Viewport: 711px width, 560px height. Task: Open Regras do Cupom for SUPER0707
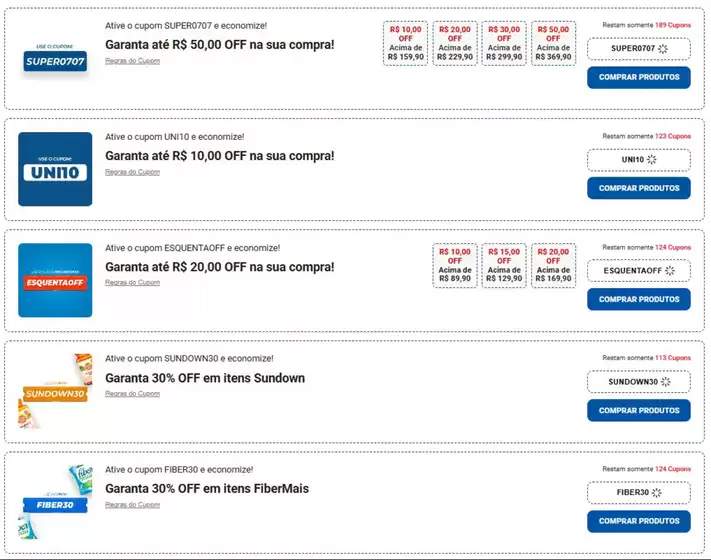click(132, 61)
